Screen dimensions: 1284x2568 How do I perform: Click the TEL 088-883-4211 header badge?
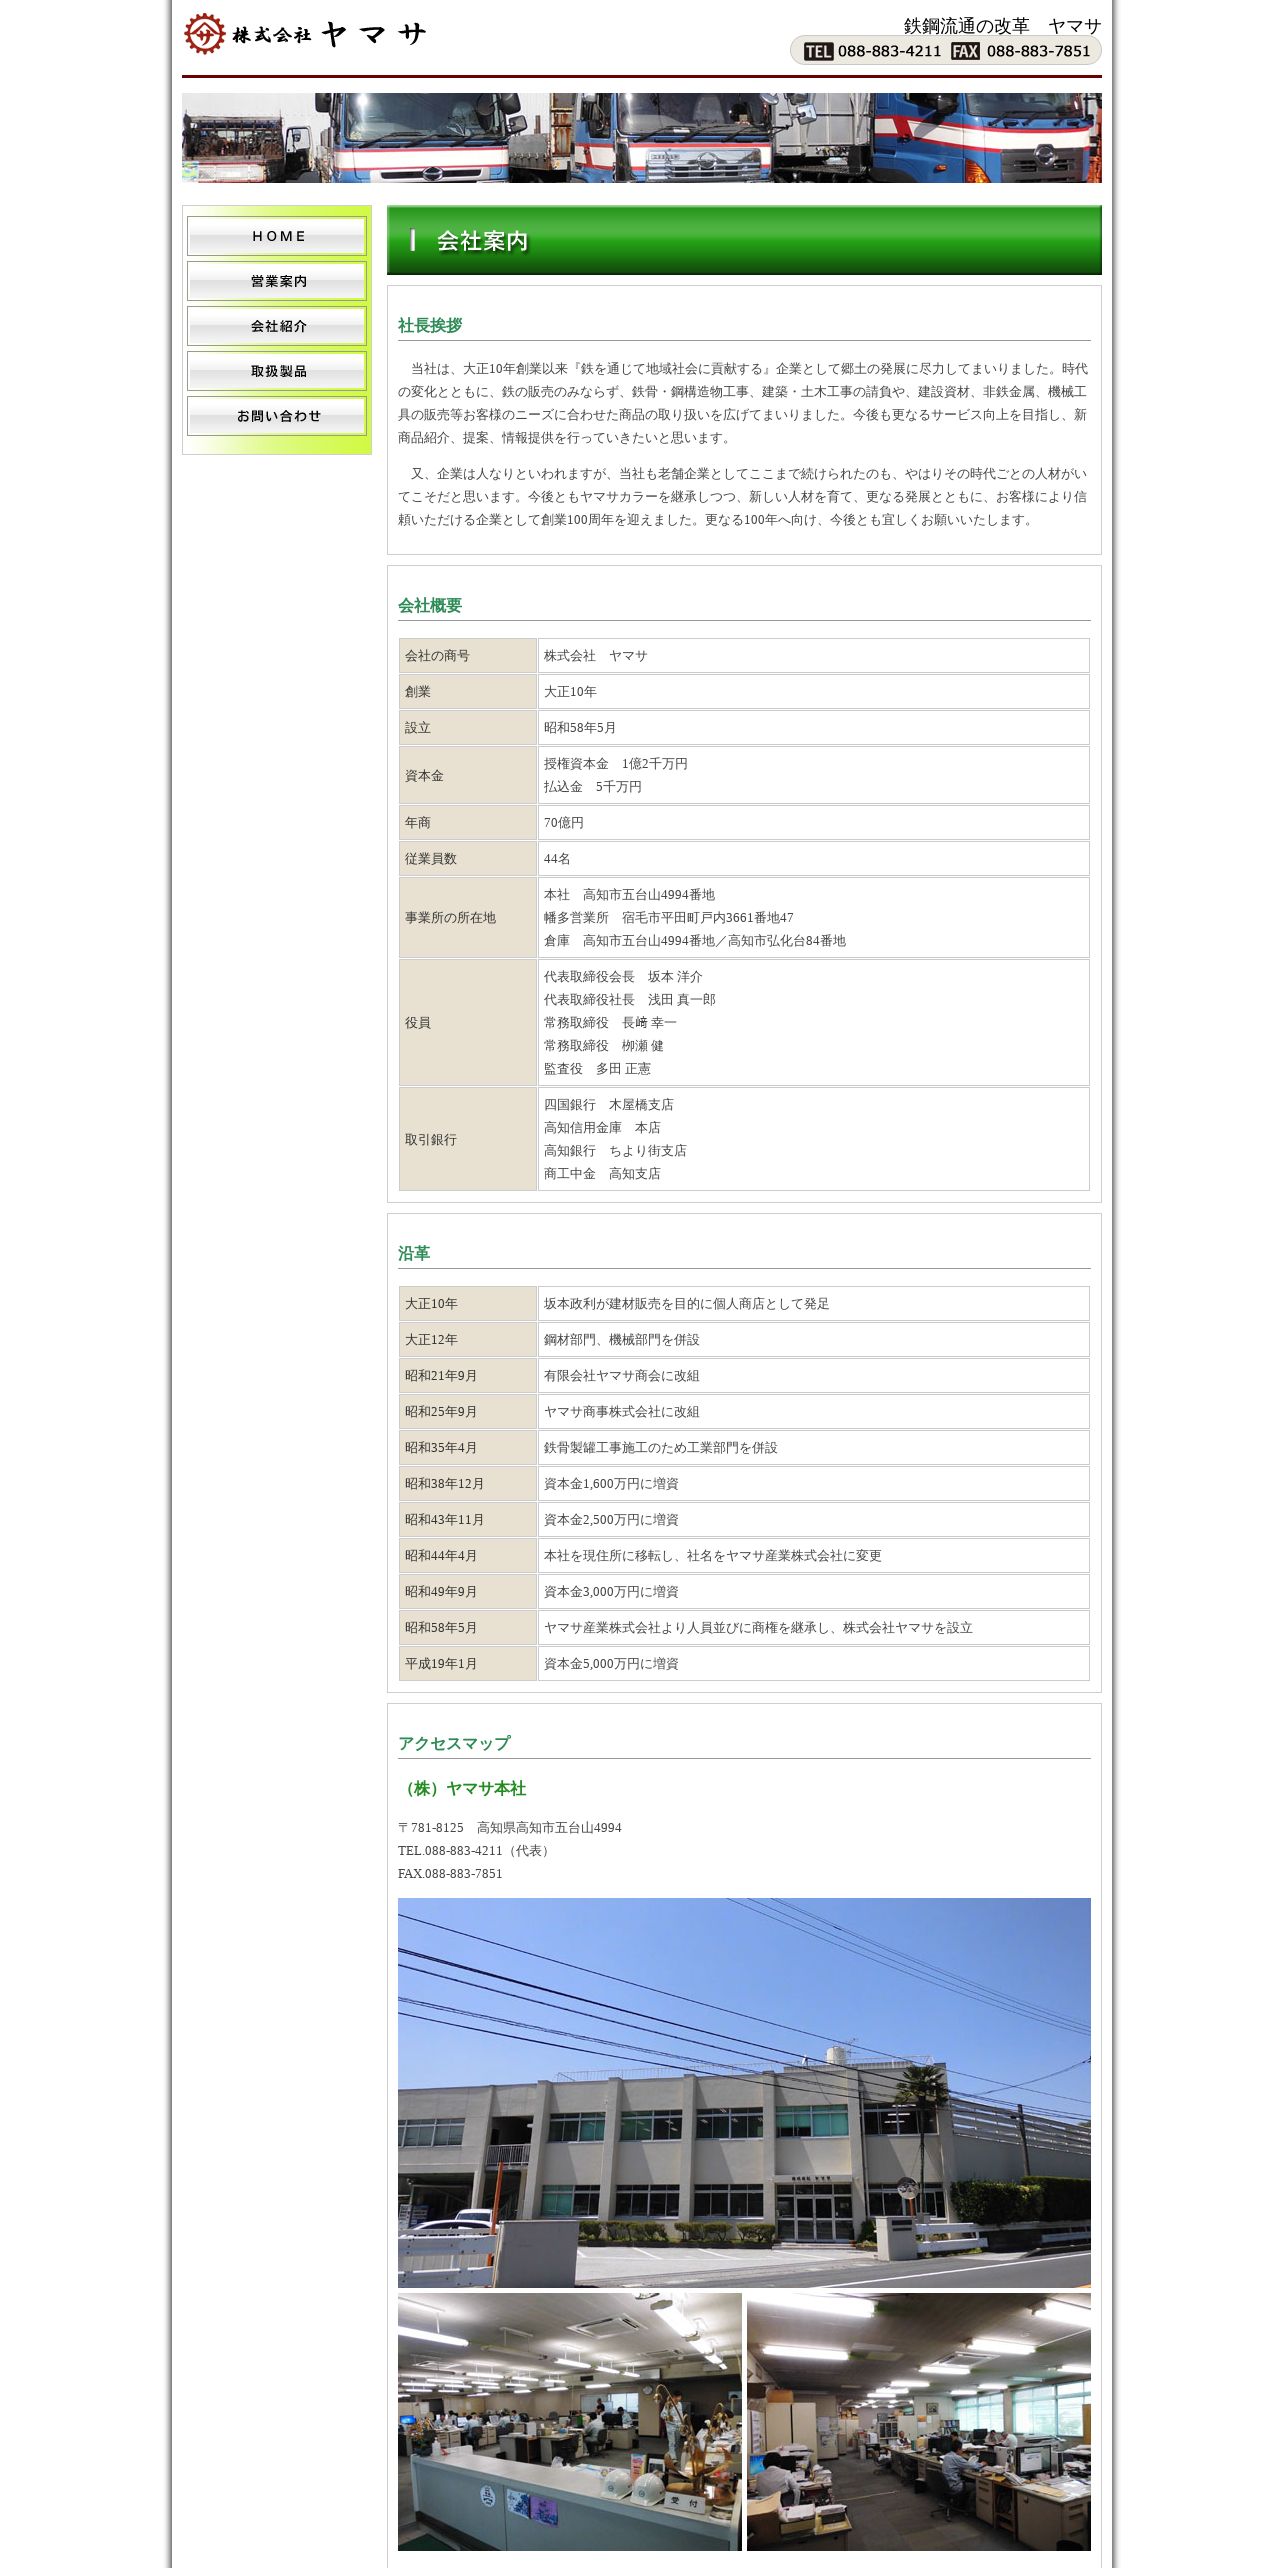pyautogui.click(x=872, y=51)
